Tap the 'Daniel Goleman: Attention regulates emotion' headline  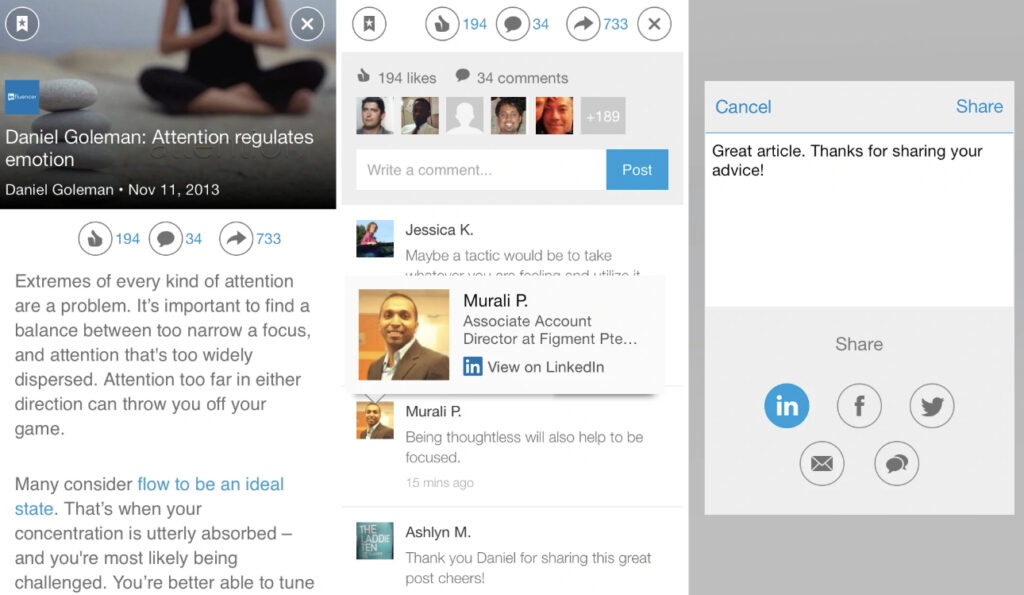[159, 148]
